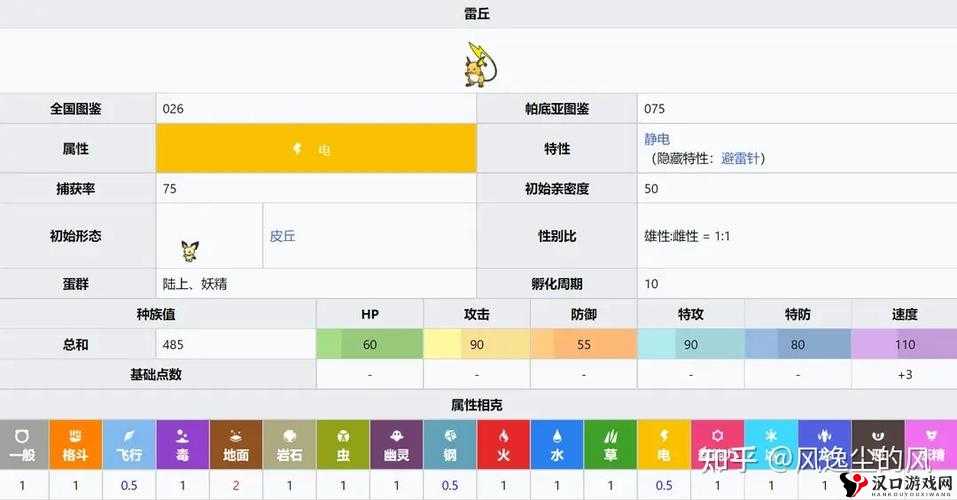Click the green 虫 (Bug) type icon
The width and height of the screenshot is (957, 500).
pyautogui.click(x=343, y=444)
